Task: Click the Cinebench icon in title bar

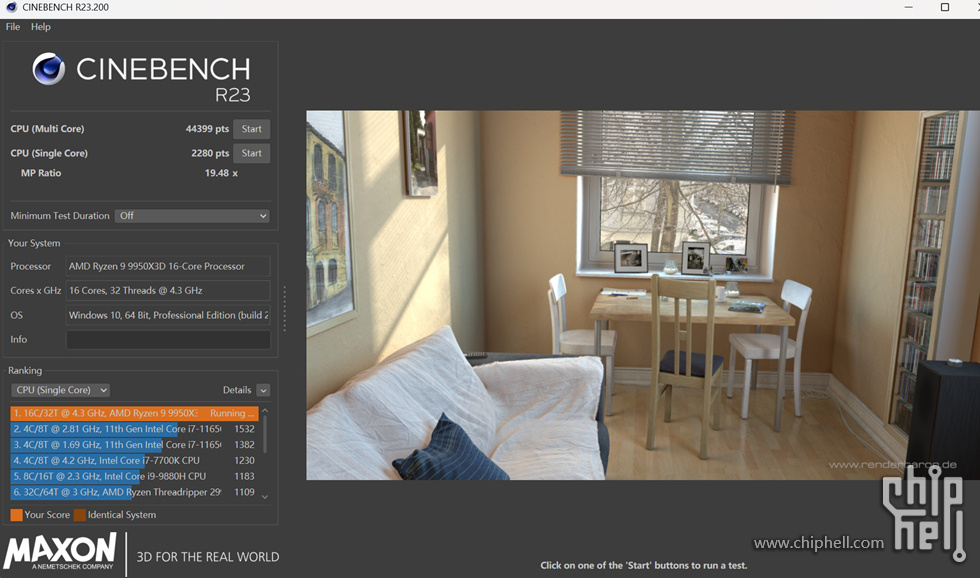Action: (x=11, y=7)
